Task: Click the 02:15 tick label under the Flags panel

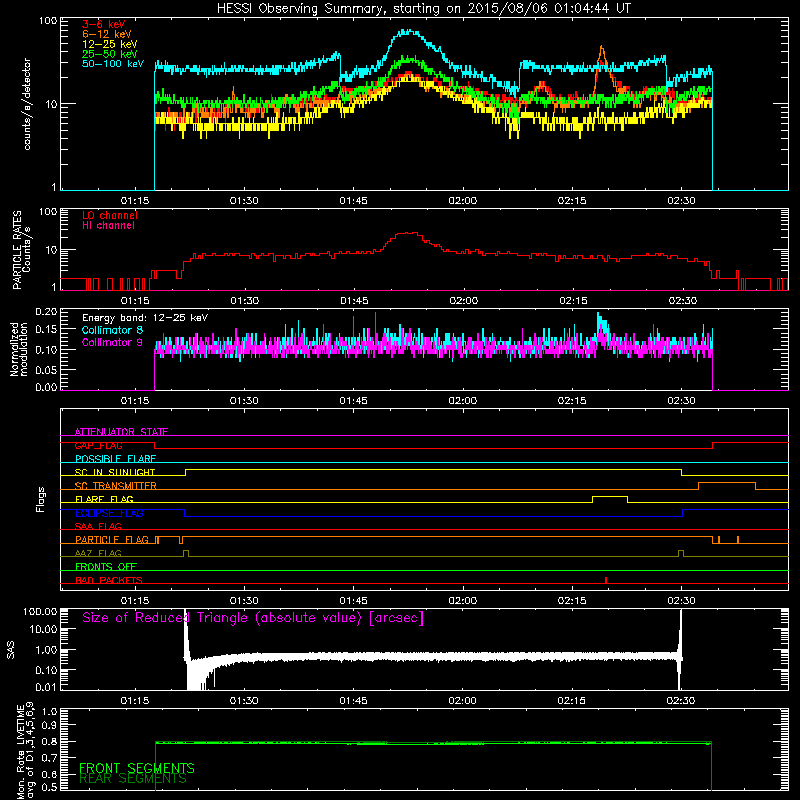Action: click(572, 601)
